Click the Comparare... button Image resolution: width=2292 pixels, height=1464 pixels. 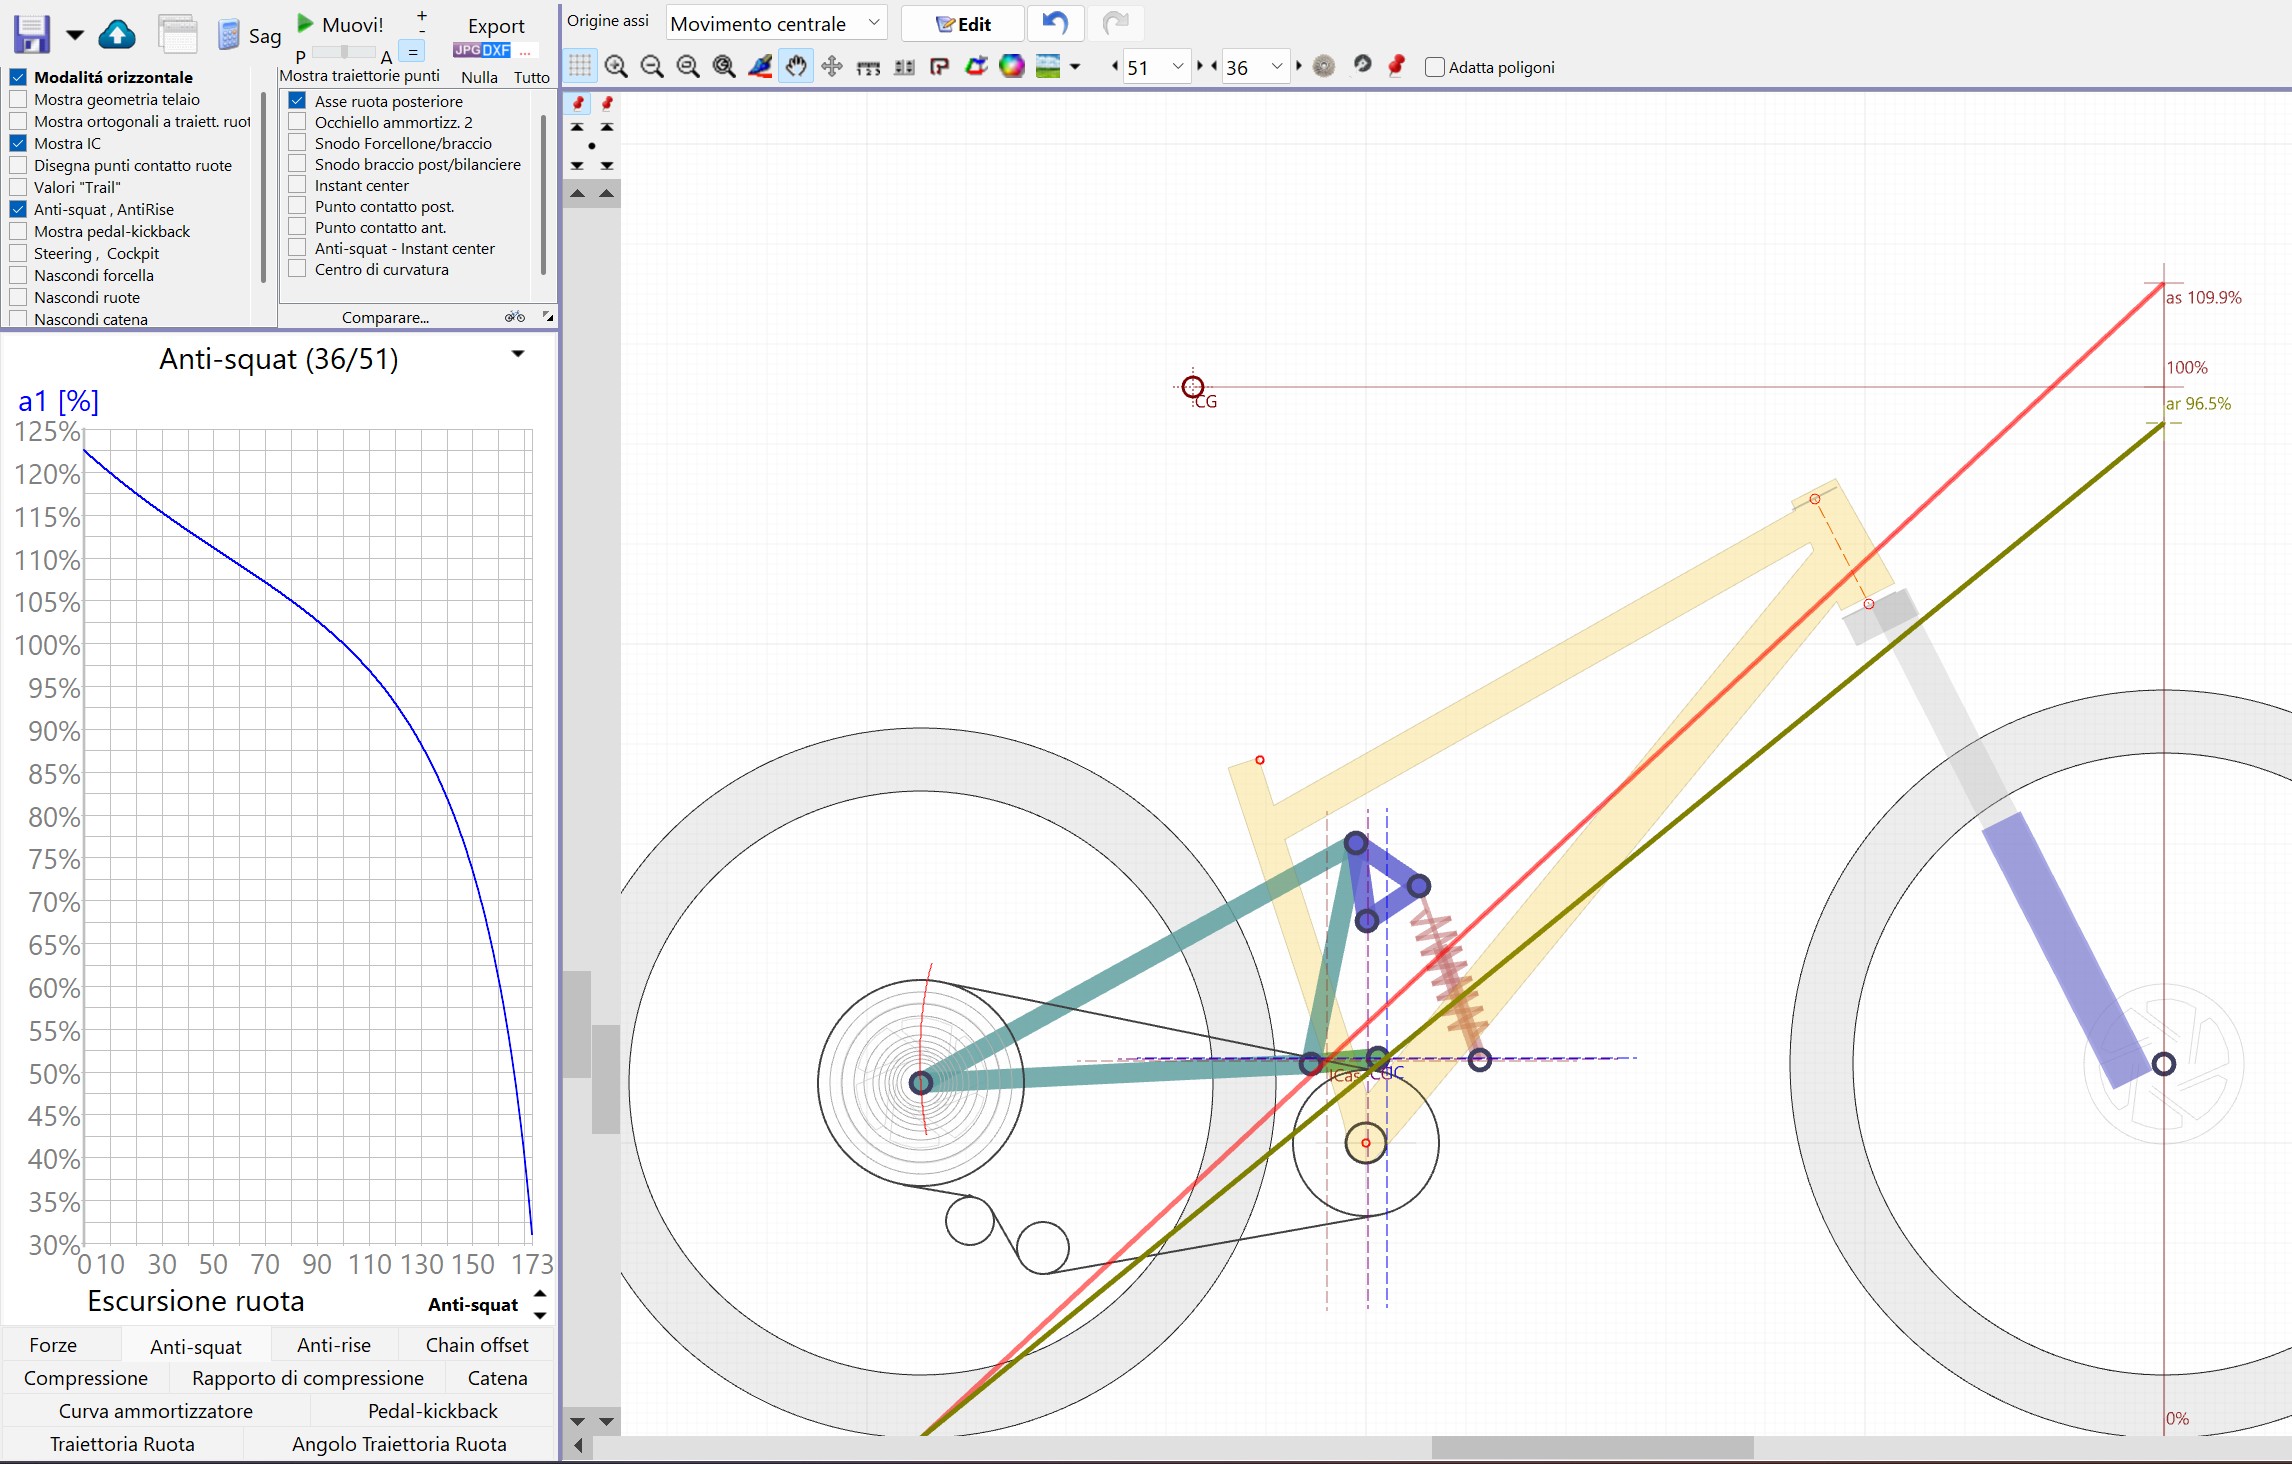coord(385,317)
